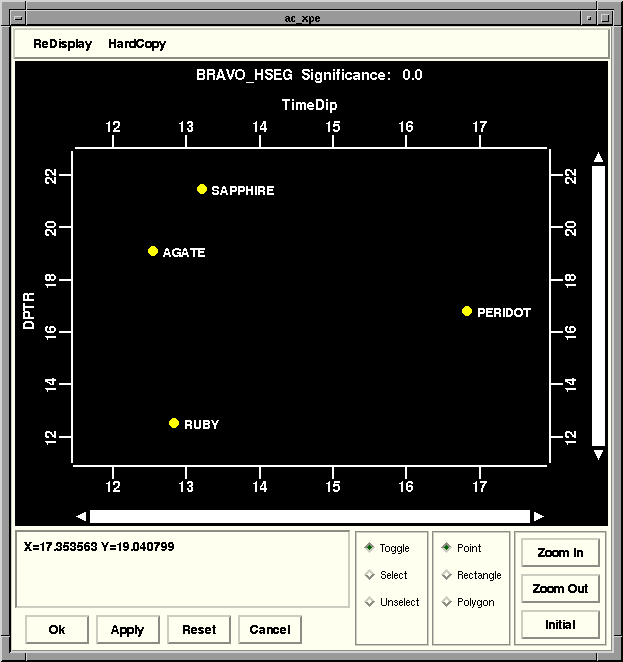Click the Apply button
Viewport: 623px width, 662px height.
click(127, 630)
